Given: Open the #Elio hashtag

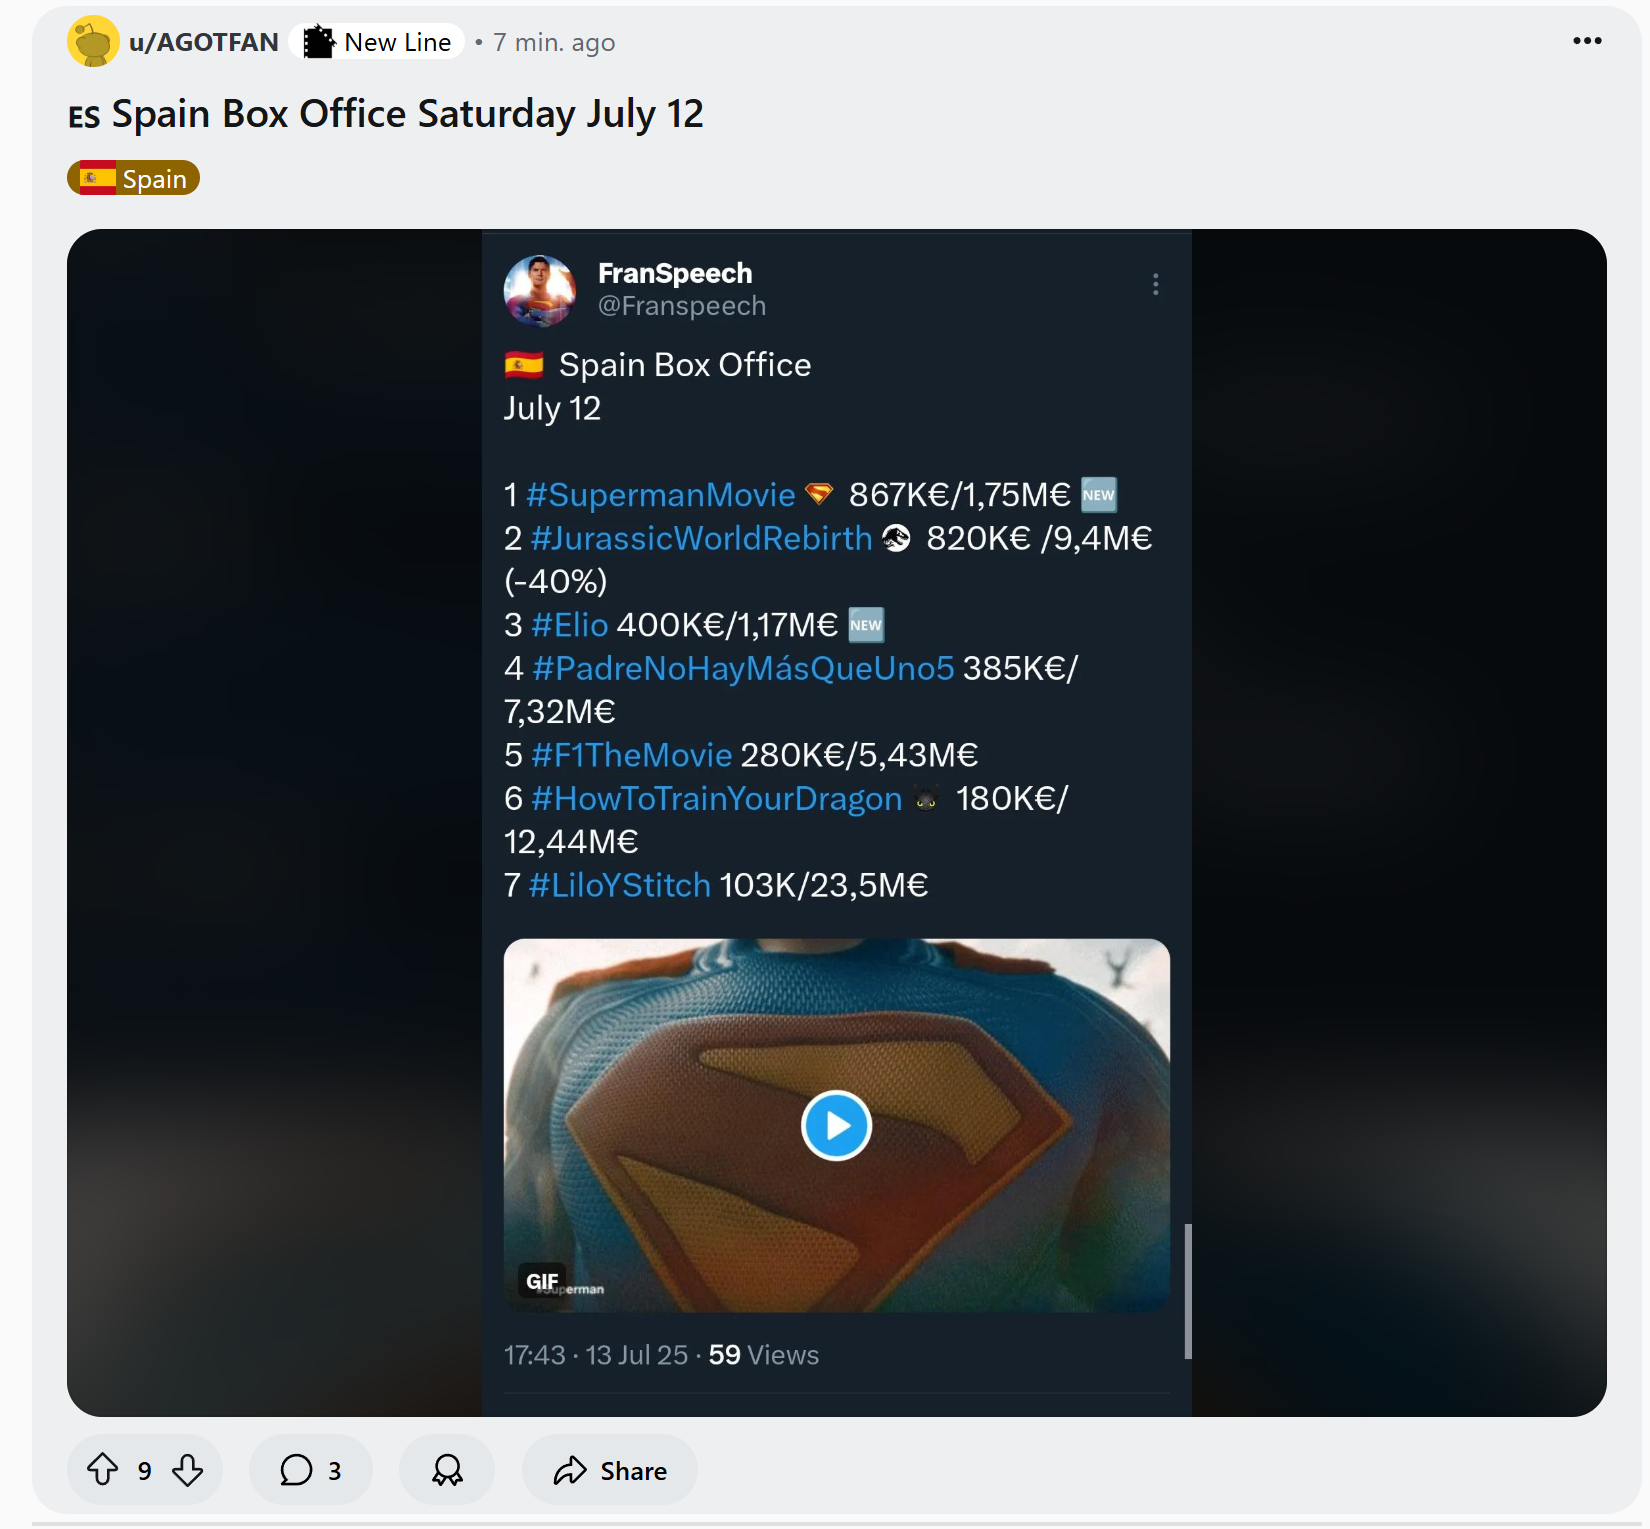Looking at the screenshot, I should coord(570,625).
